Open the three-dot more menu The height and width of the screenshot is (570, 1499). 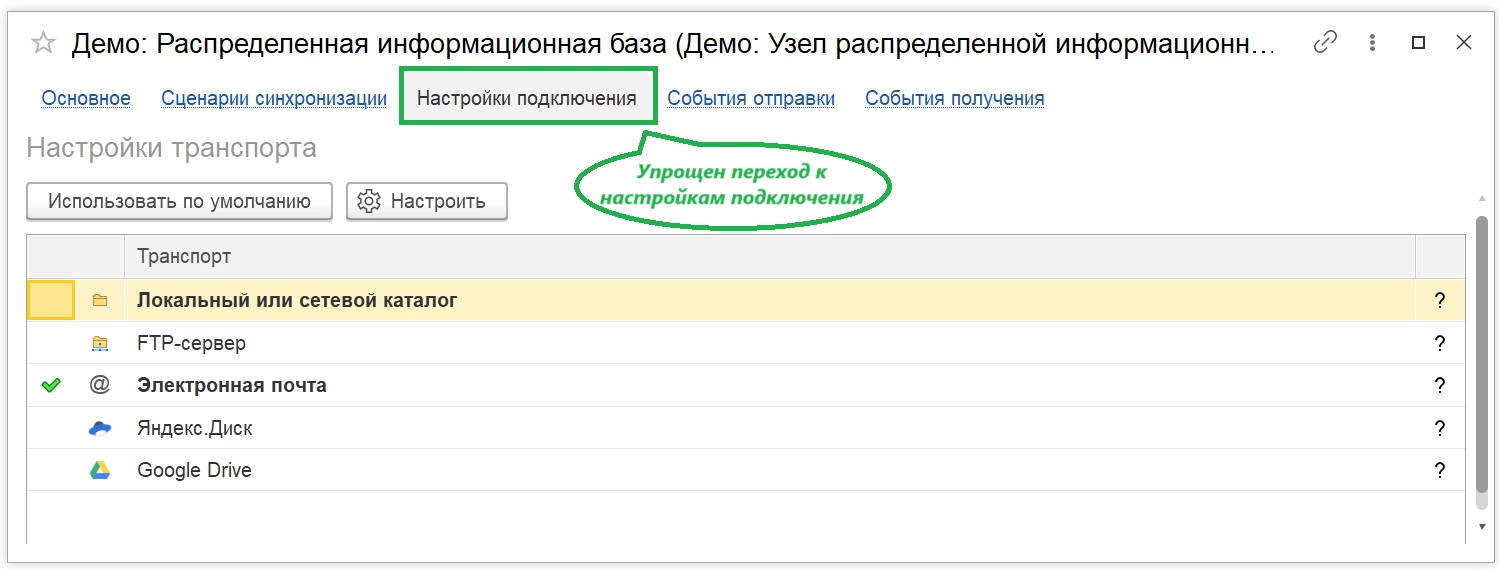(1372, 42)
